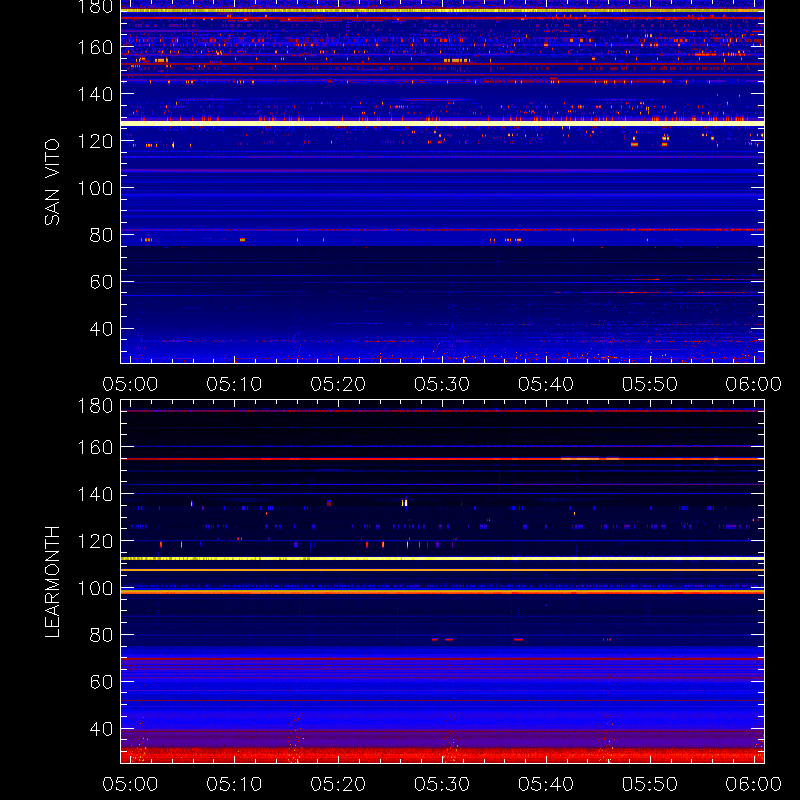Pick the 05:10 time label under San Vito plot
The width and height of the screenshot is (800, 800).
point(234,384)
